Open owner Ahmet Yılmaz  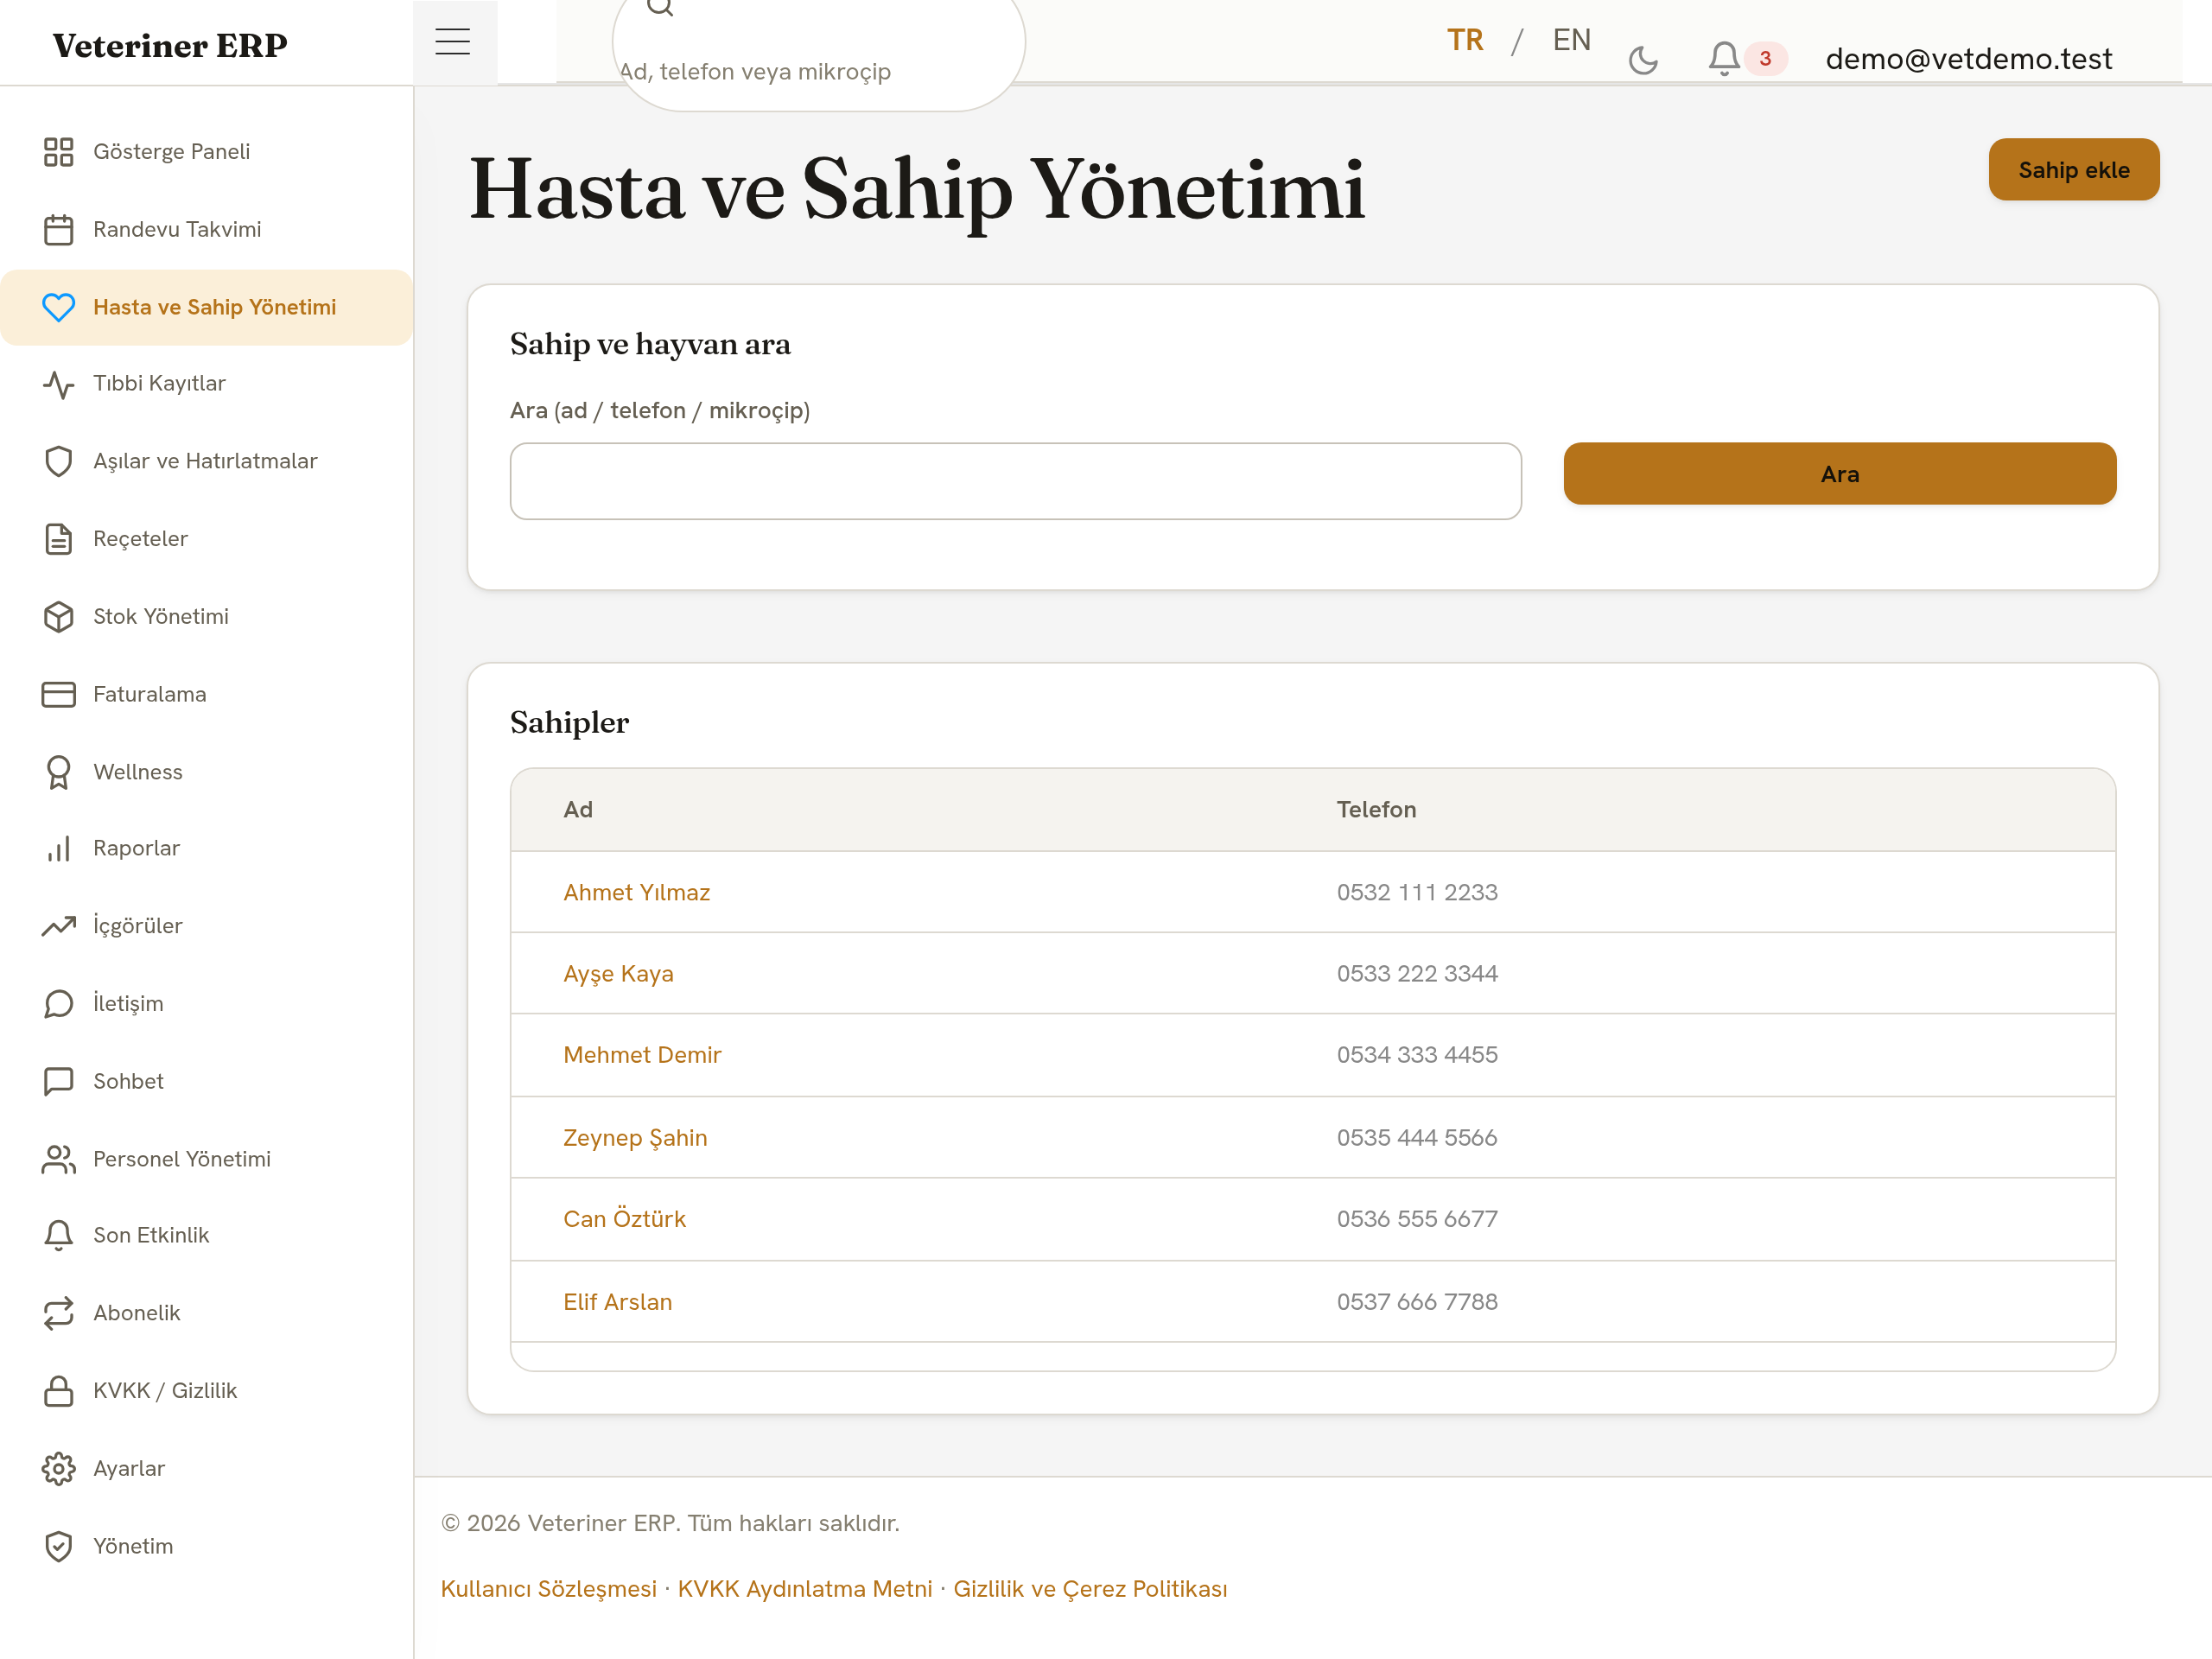coord(636,892)
